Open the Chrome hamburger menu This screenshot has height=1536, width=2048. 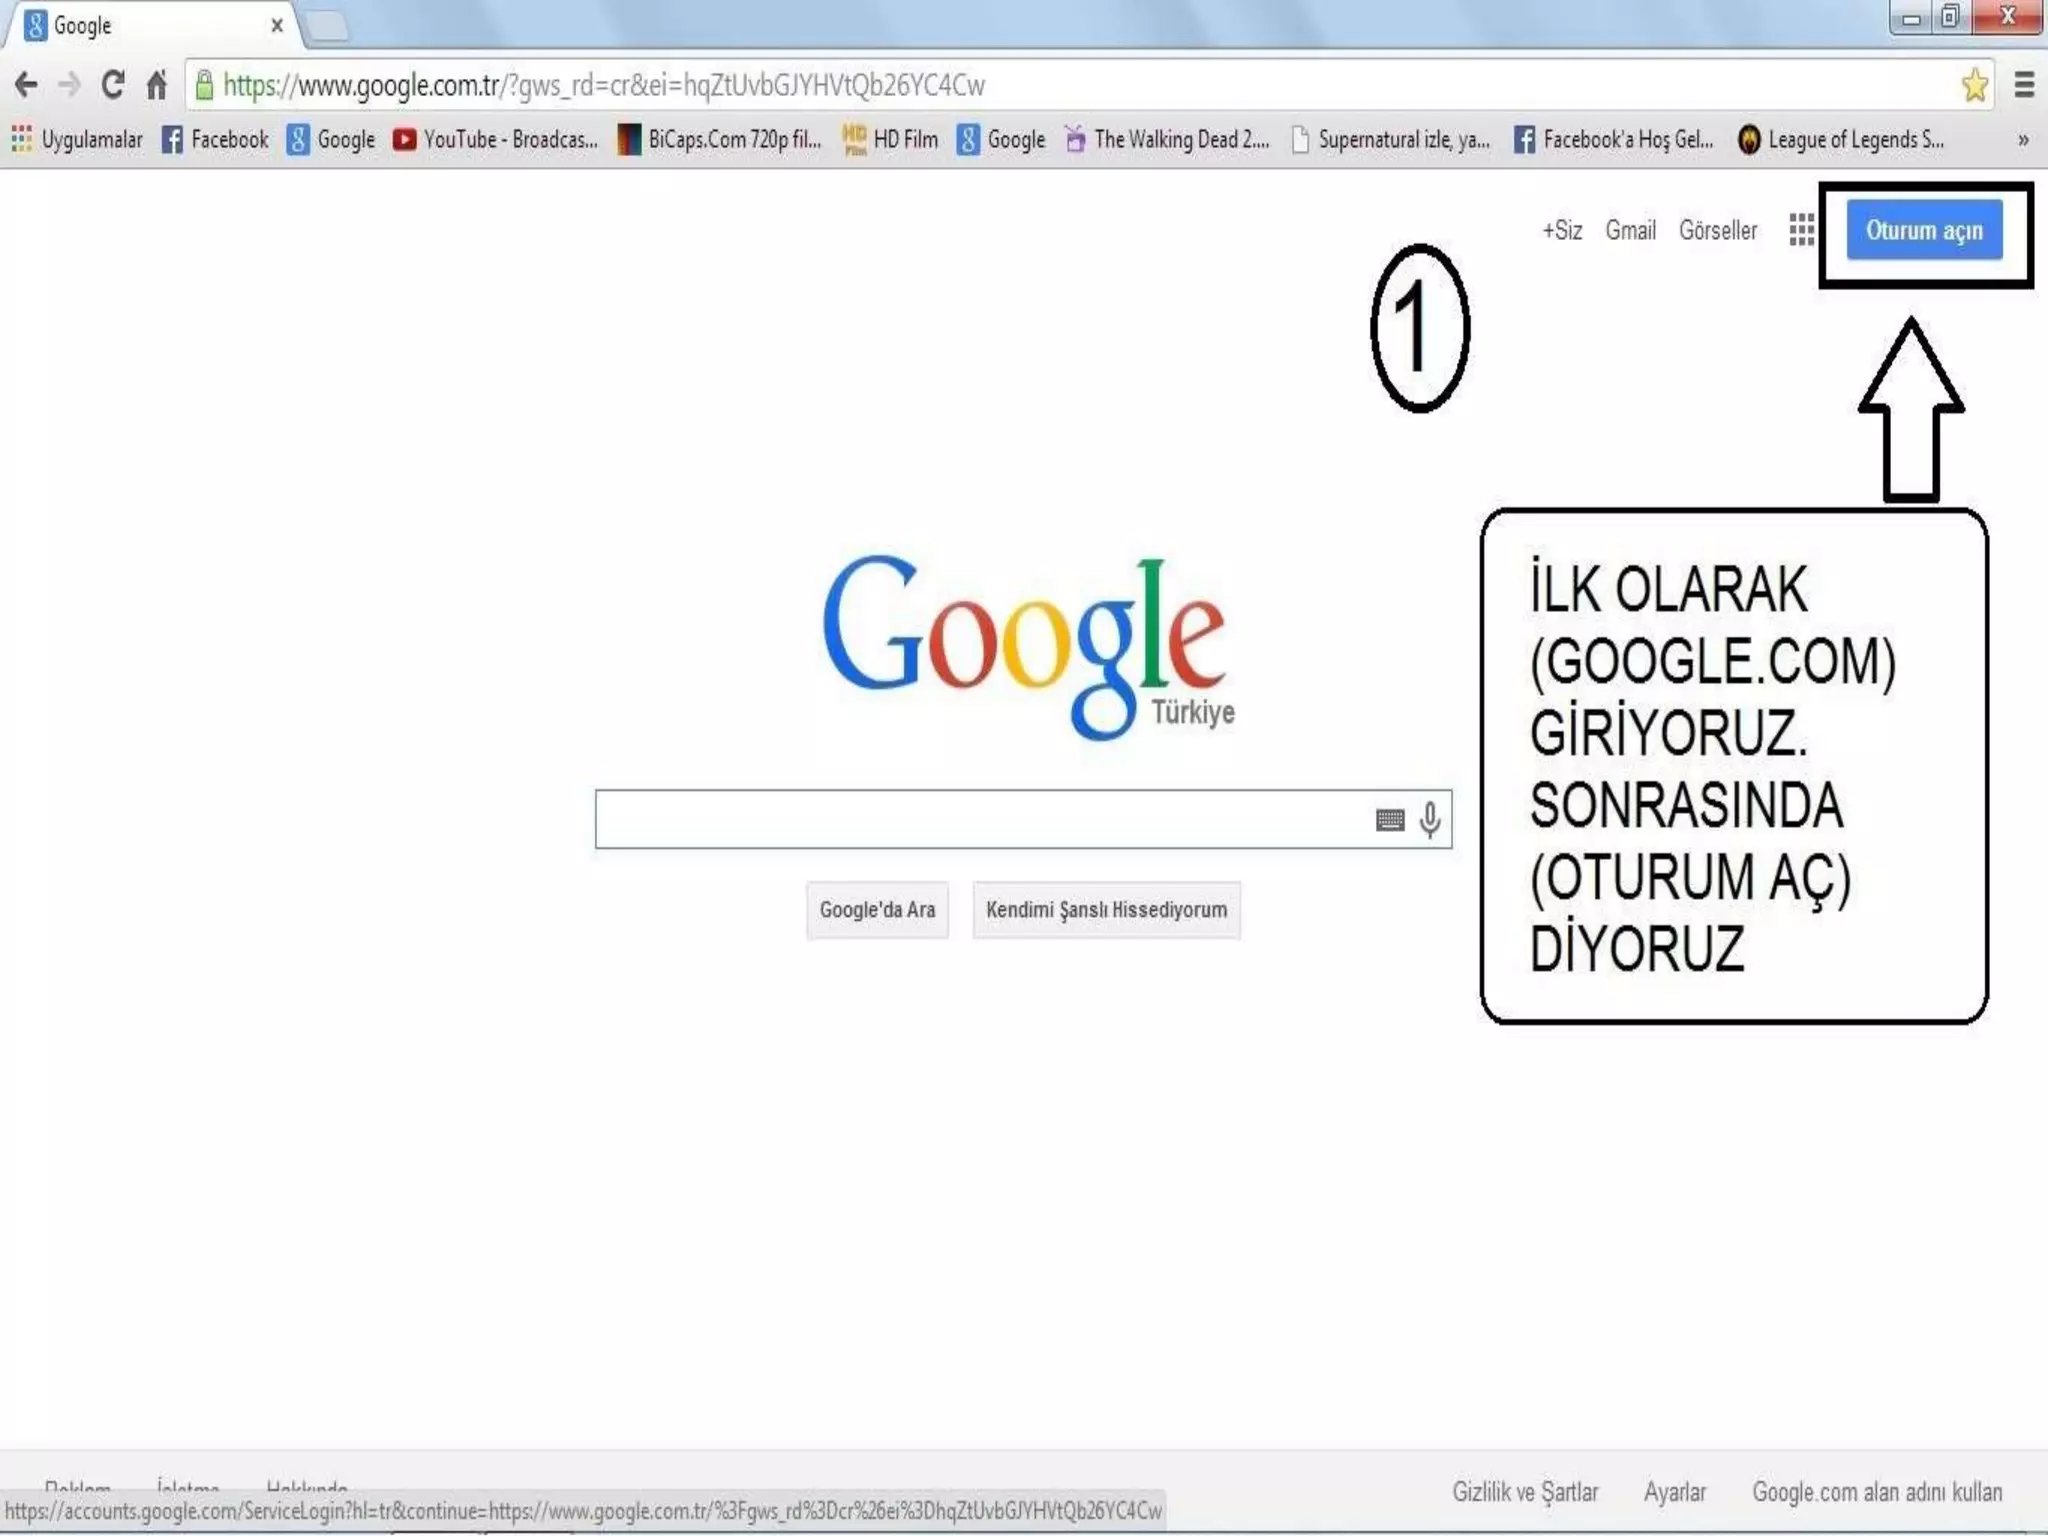pyautogui.click(x=2024, y=85)
